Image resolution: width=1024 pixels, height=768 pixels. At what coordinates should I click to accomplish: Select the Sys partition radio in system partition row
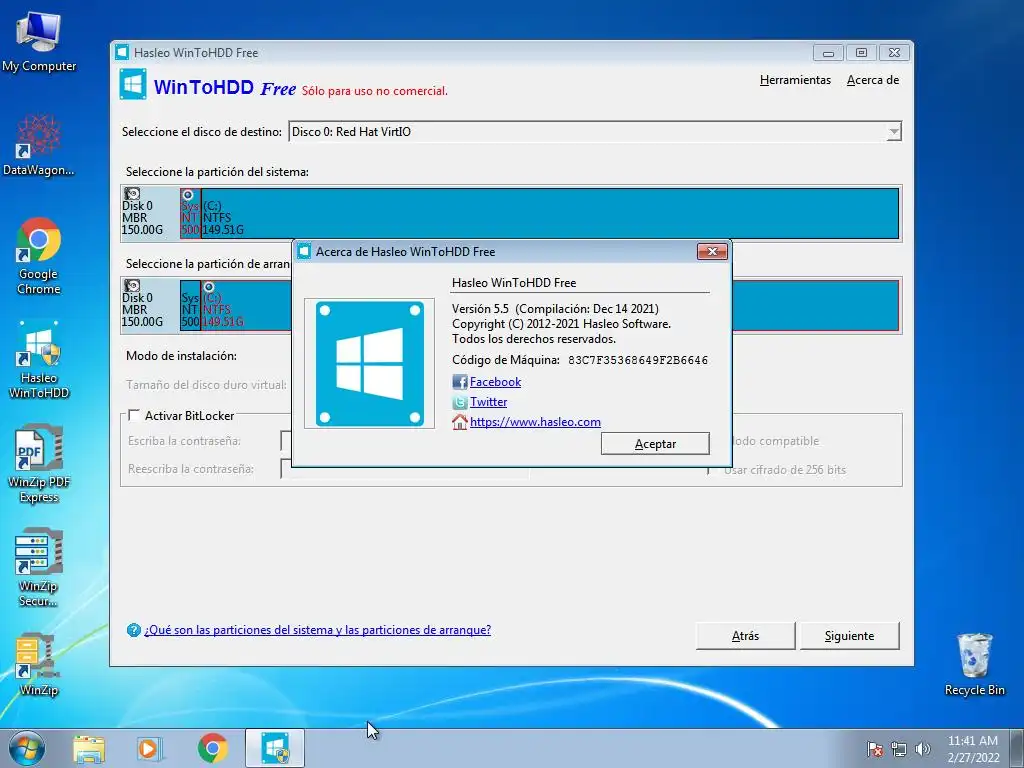[188, 195]
